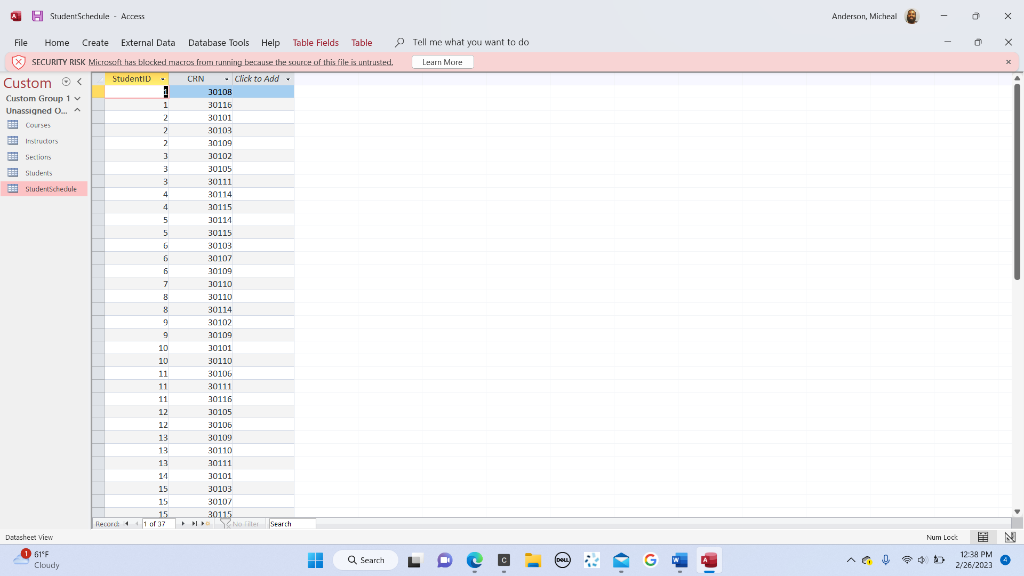Image resolution: width=1024 pixels, height=576 pixels.
Task: Dismiss the macro security risk banner
Action: [x=1007, y=61]
